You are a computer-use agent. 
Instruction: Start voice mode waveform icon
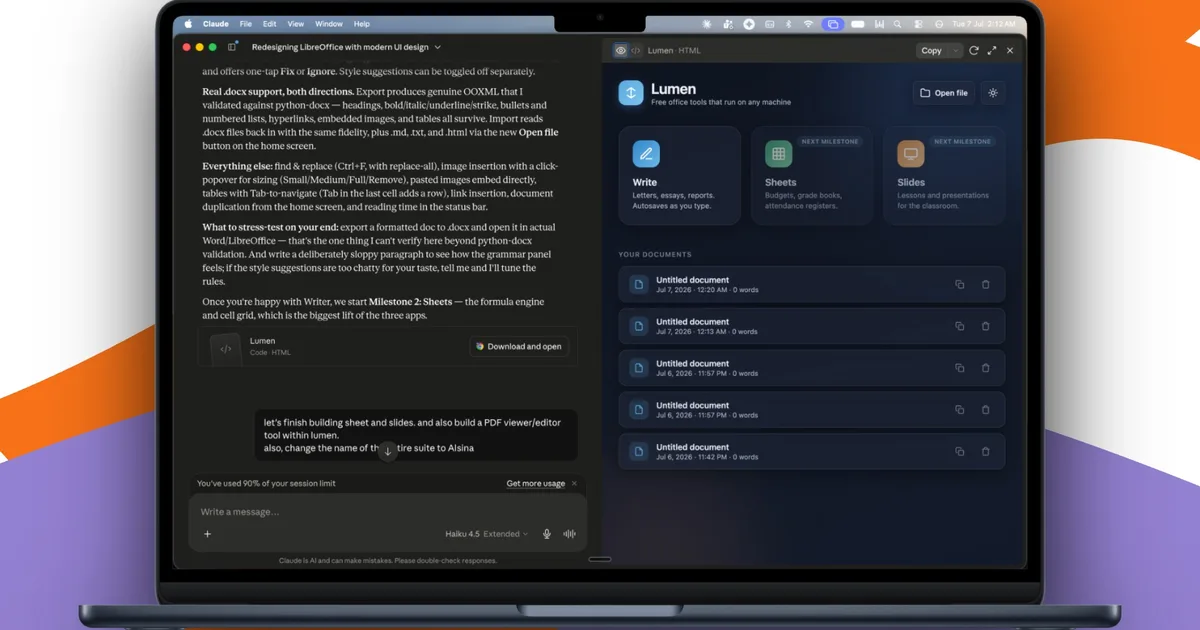(x=570, y=534)
